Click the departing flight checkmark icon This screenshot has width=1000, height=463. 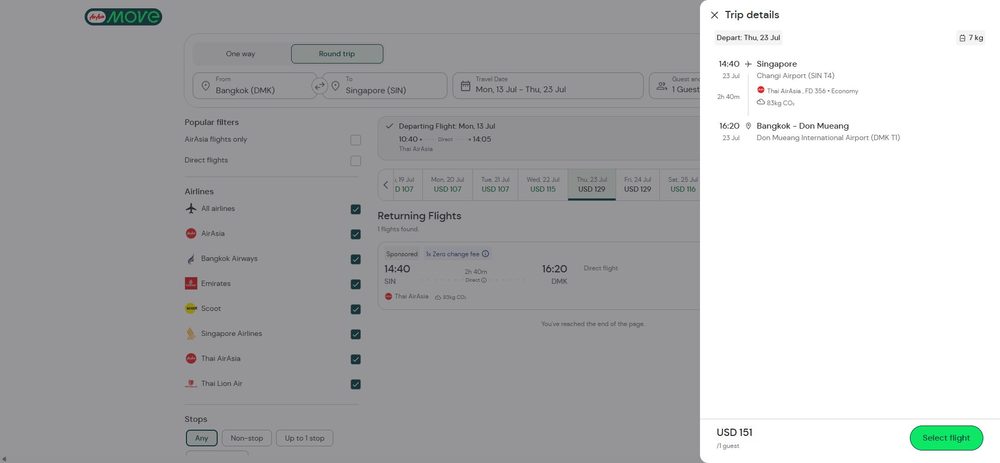coord(390,126)
